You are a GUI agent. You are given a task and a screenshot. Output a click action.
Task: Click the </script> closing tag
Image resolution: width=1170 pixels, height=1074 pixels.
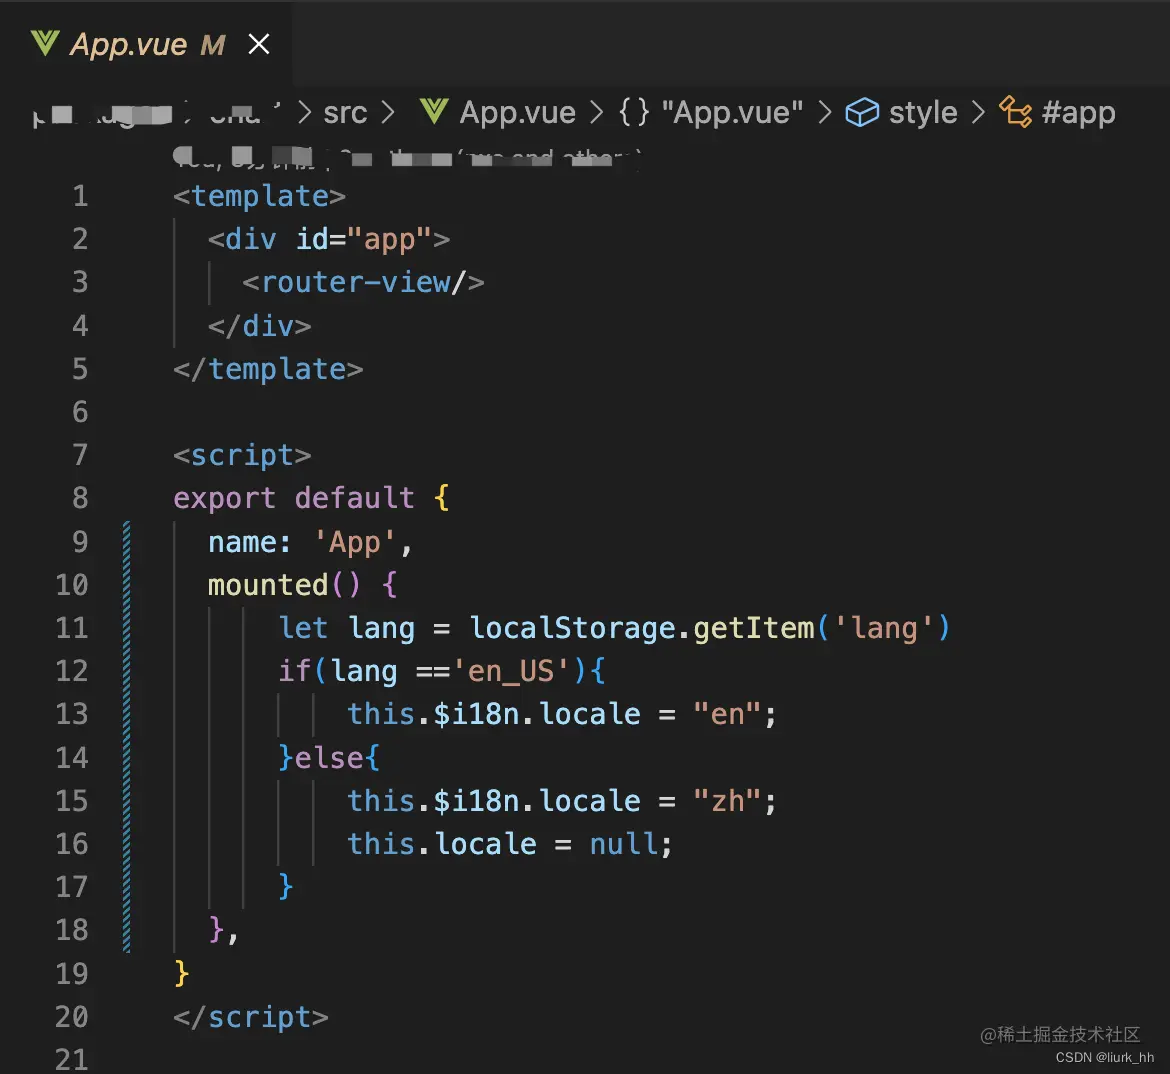click(x=250, y=1017)
